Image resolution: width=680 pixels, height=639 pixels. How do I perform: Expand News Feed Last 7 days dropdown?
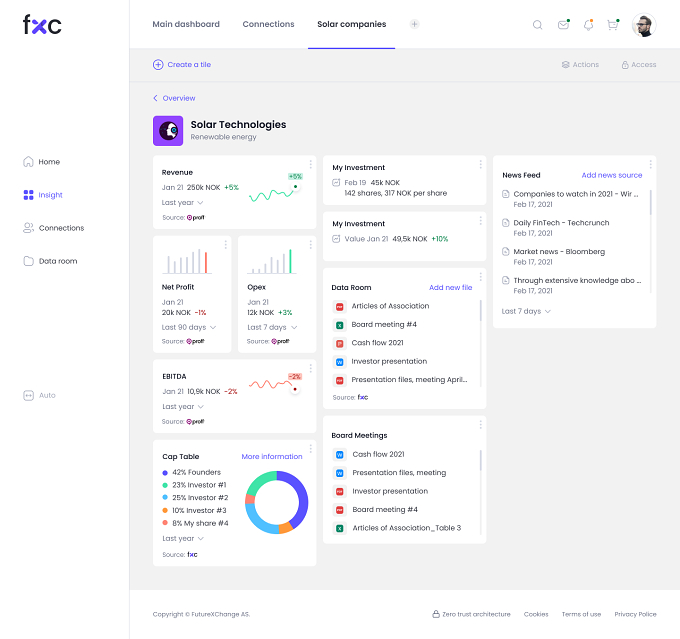coord(526,311)
